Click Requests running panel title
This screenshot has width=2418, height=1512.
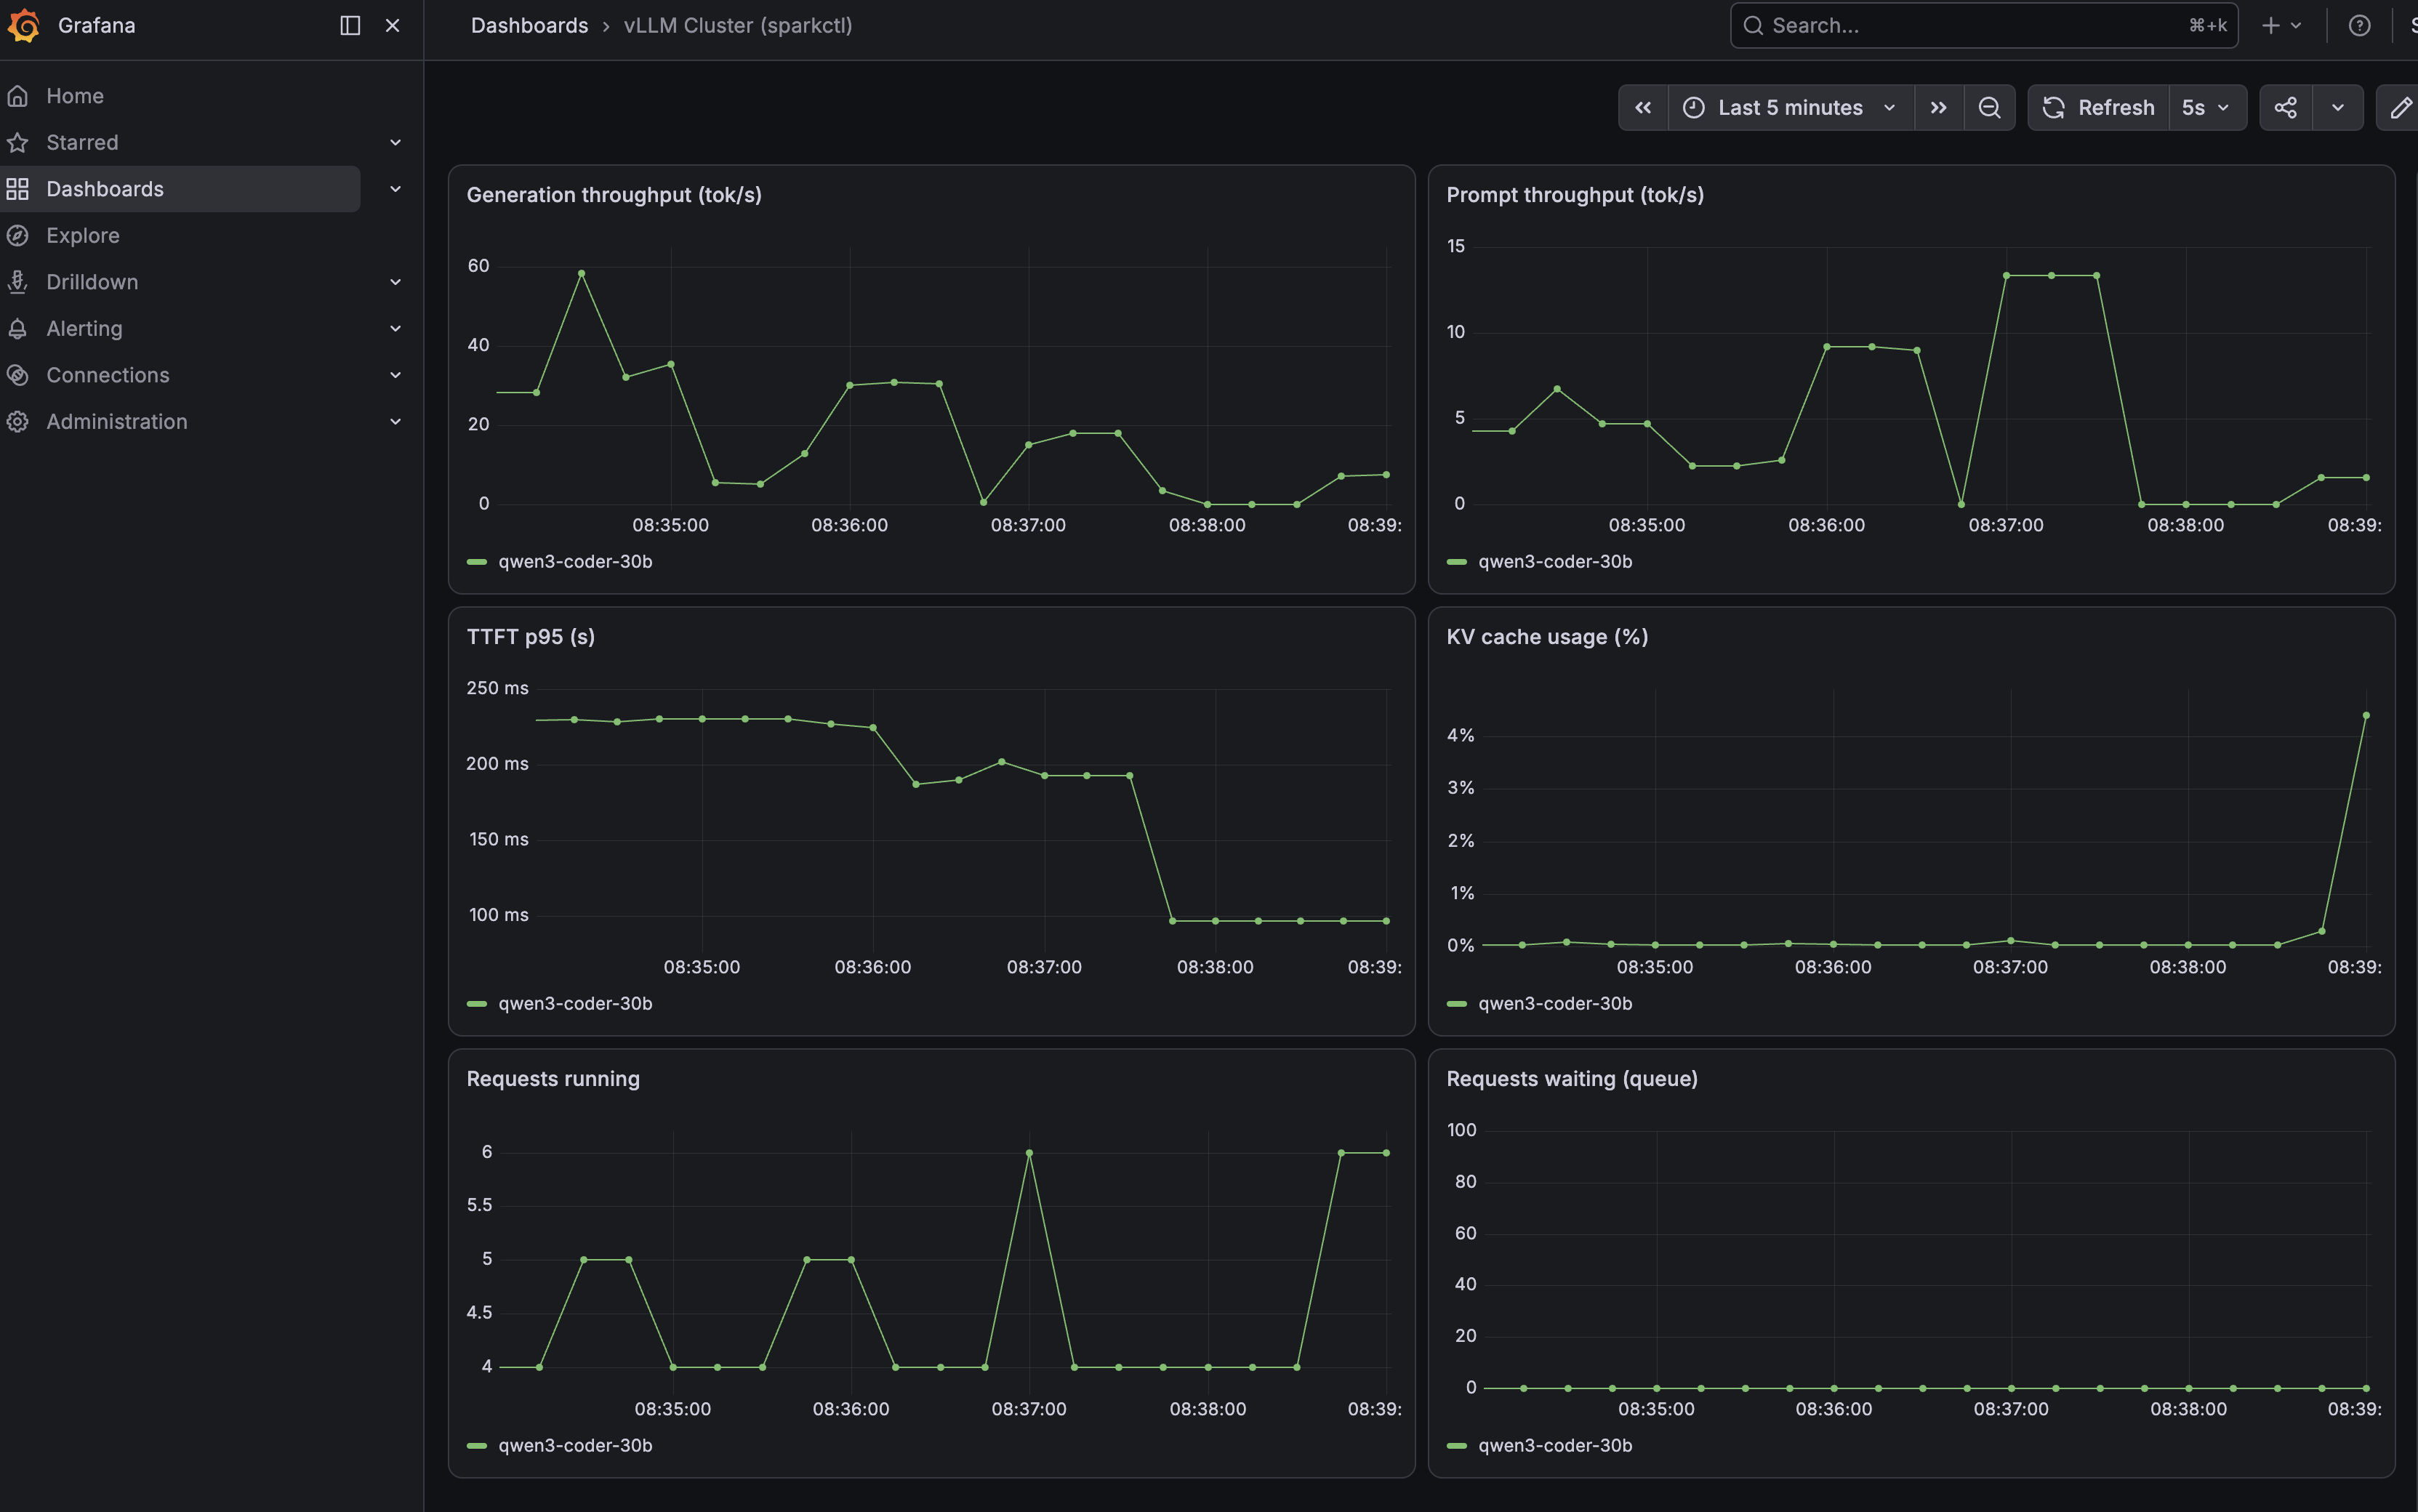coord(553,1079)
